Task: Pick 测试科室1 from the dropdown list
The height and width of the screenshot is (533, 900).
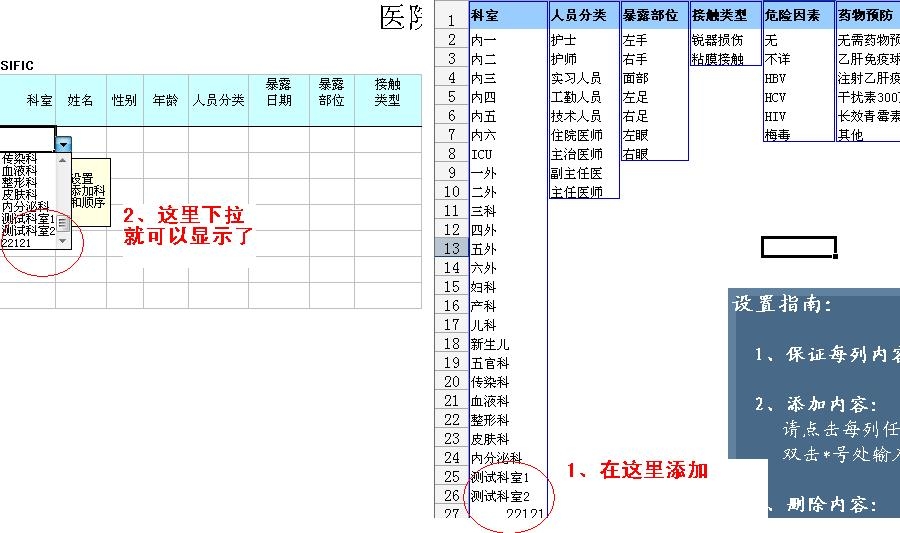Action: [x=26, y=219]
